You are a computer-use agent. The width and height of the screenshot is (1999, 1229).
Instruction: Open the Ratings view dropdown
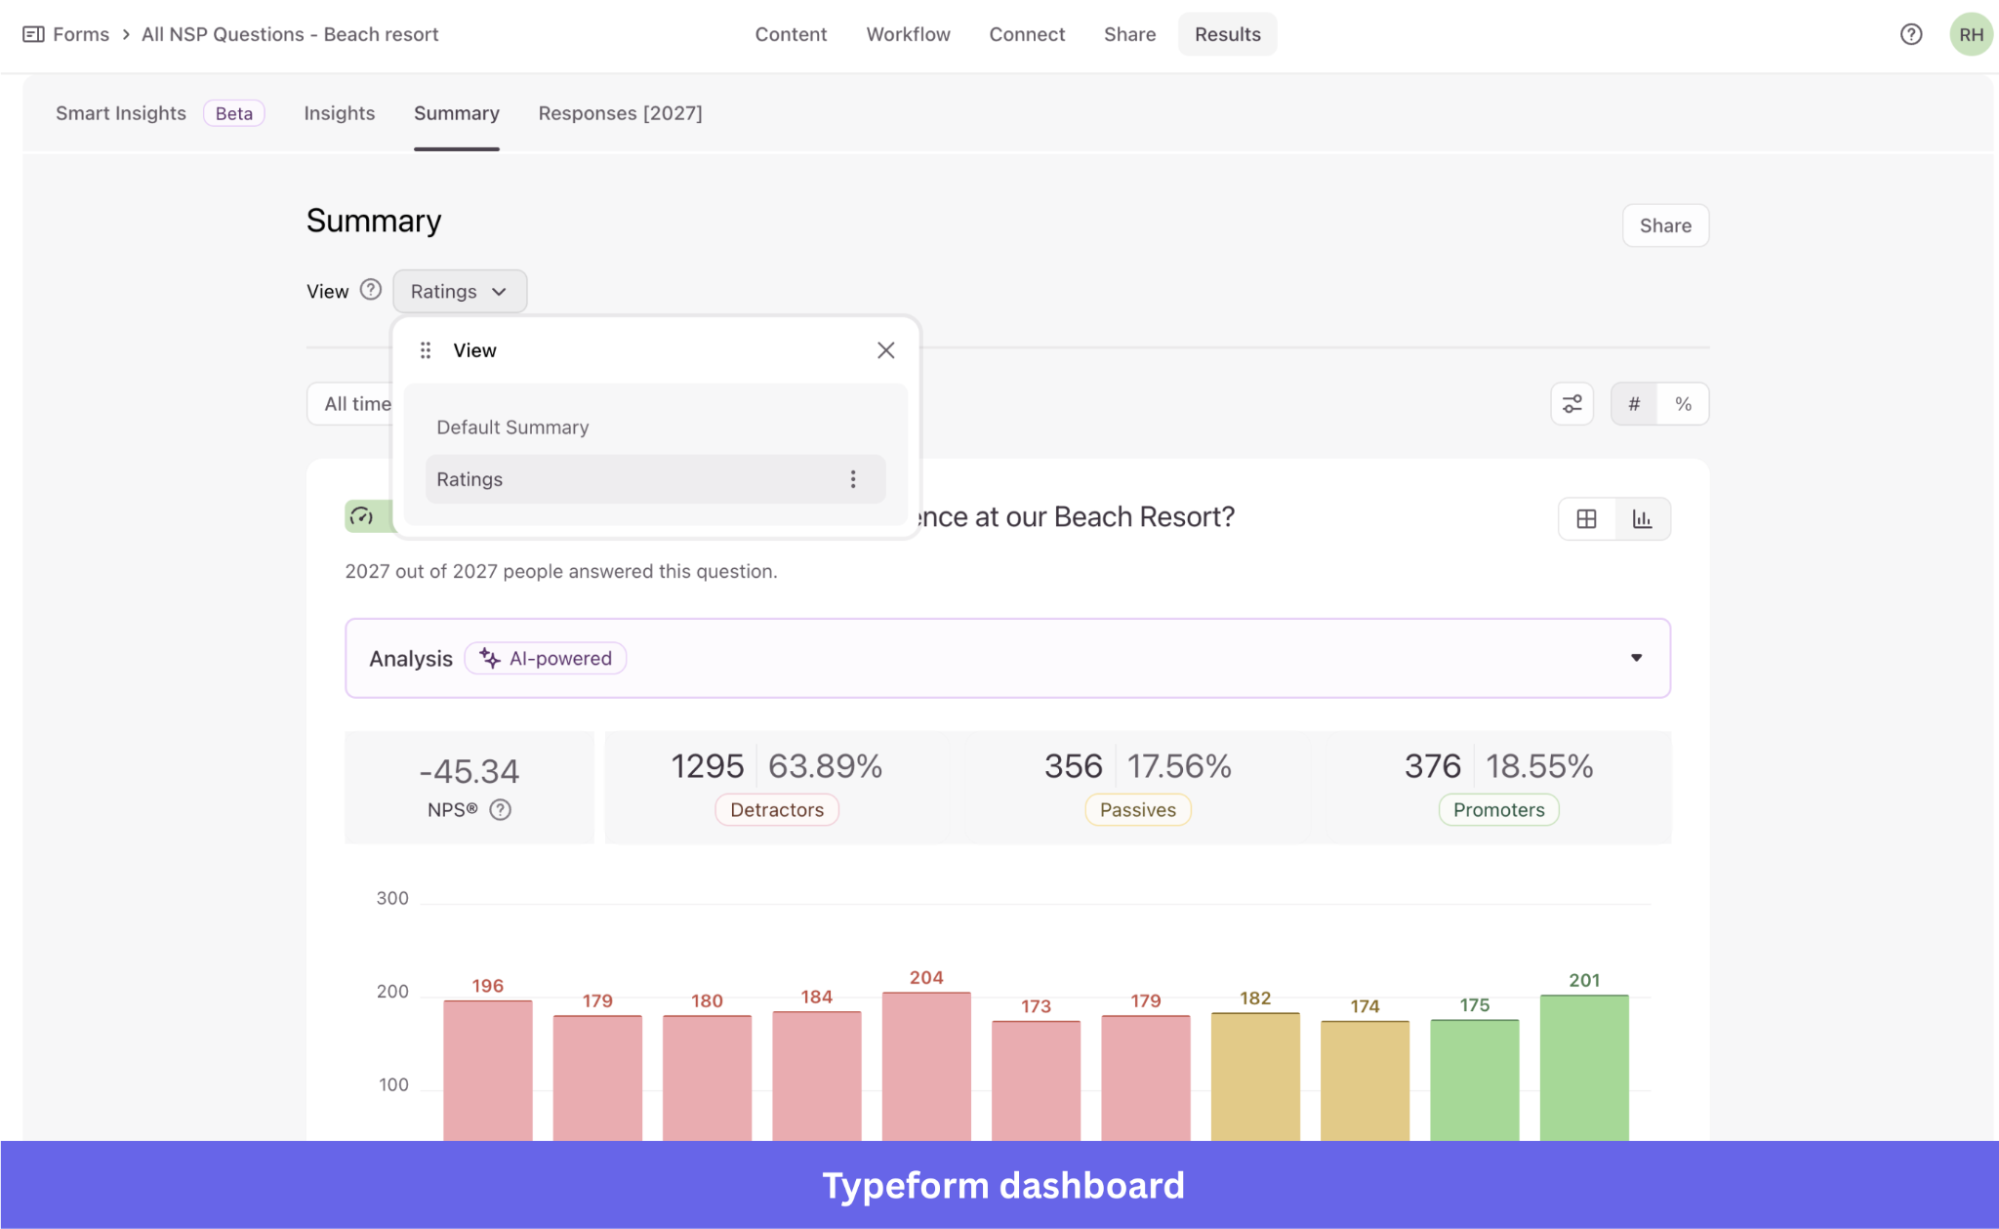(459, 291)
